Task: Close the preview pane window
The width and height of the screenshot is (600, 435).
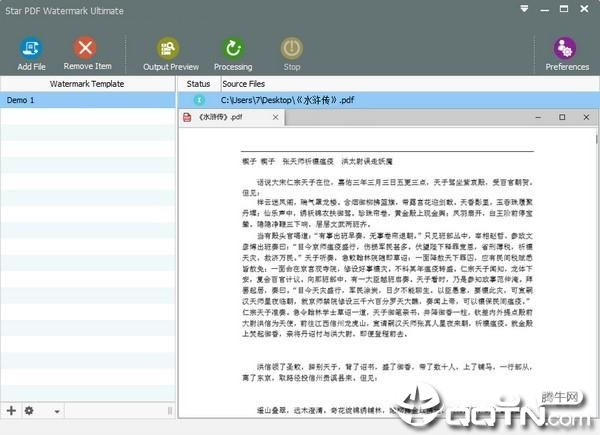Action: (586, 117)
